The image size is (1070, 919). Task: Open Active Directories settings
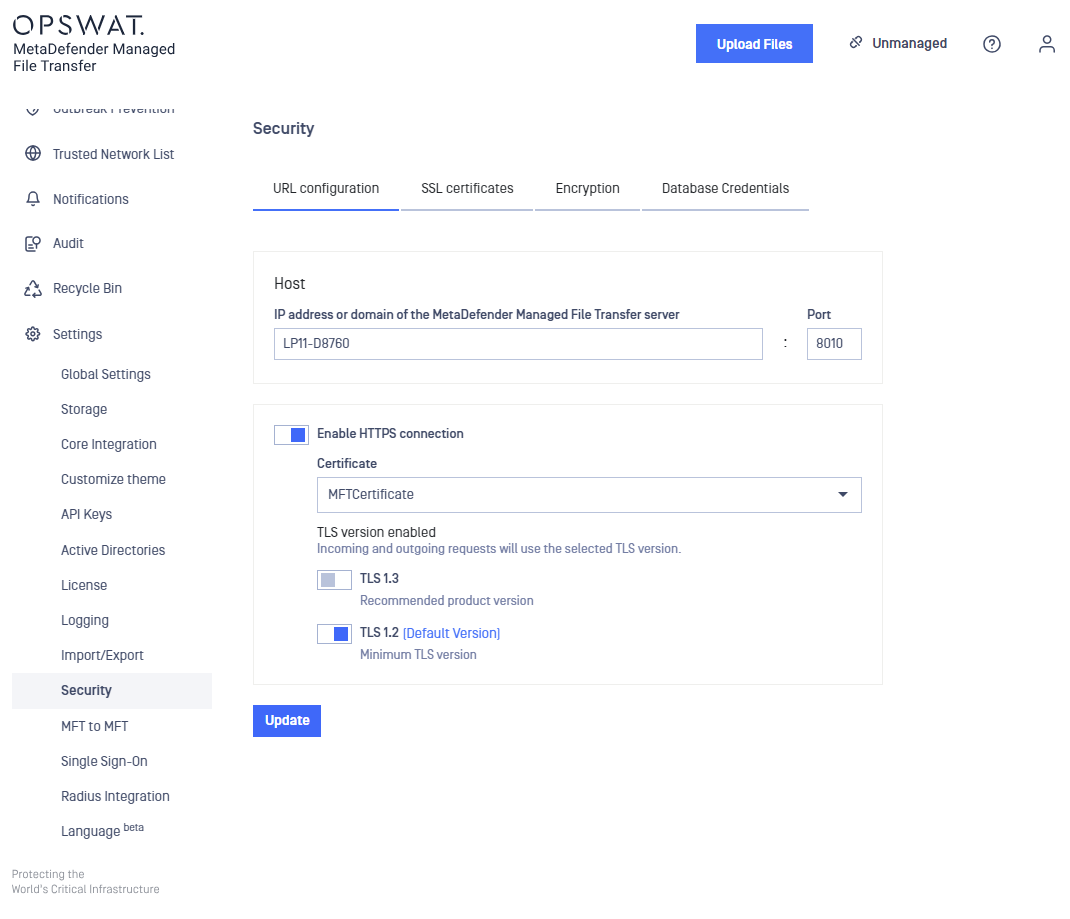[113, 551]
